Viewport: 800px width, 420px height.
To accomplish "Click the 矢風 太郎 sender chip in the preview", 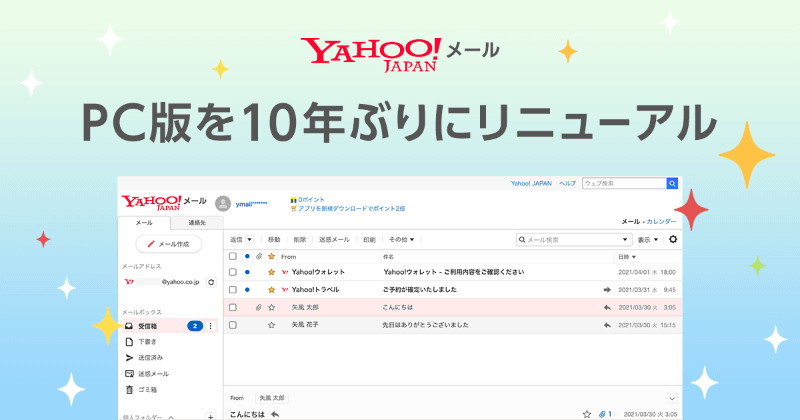I will pos(271,398).
